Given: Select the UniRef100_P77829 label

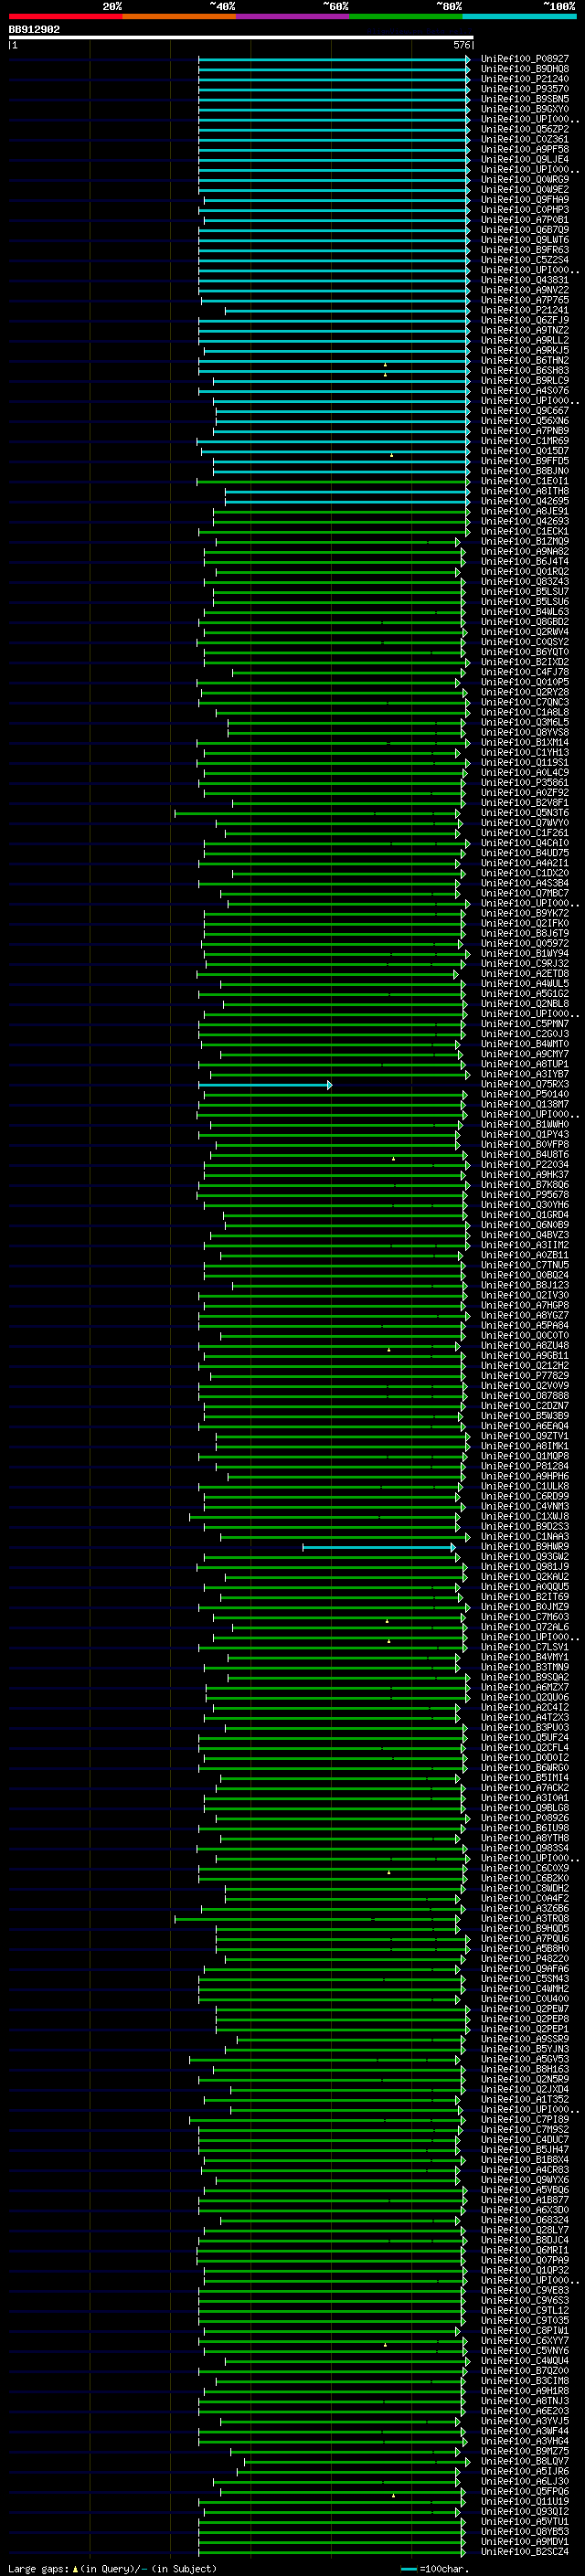Looking at the screenshot, I should [524, 1376].
